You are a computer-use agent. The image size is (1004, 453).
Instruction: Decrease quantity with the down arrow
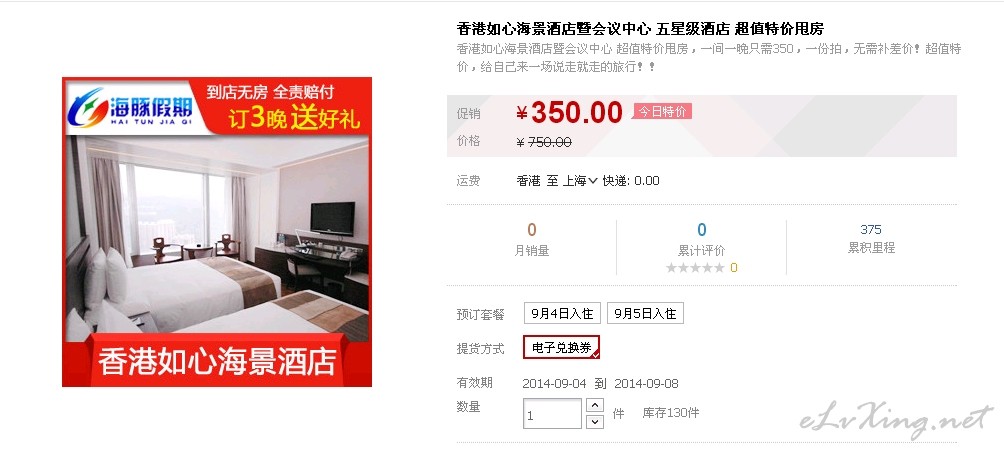tap(595, 422)
